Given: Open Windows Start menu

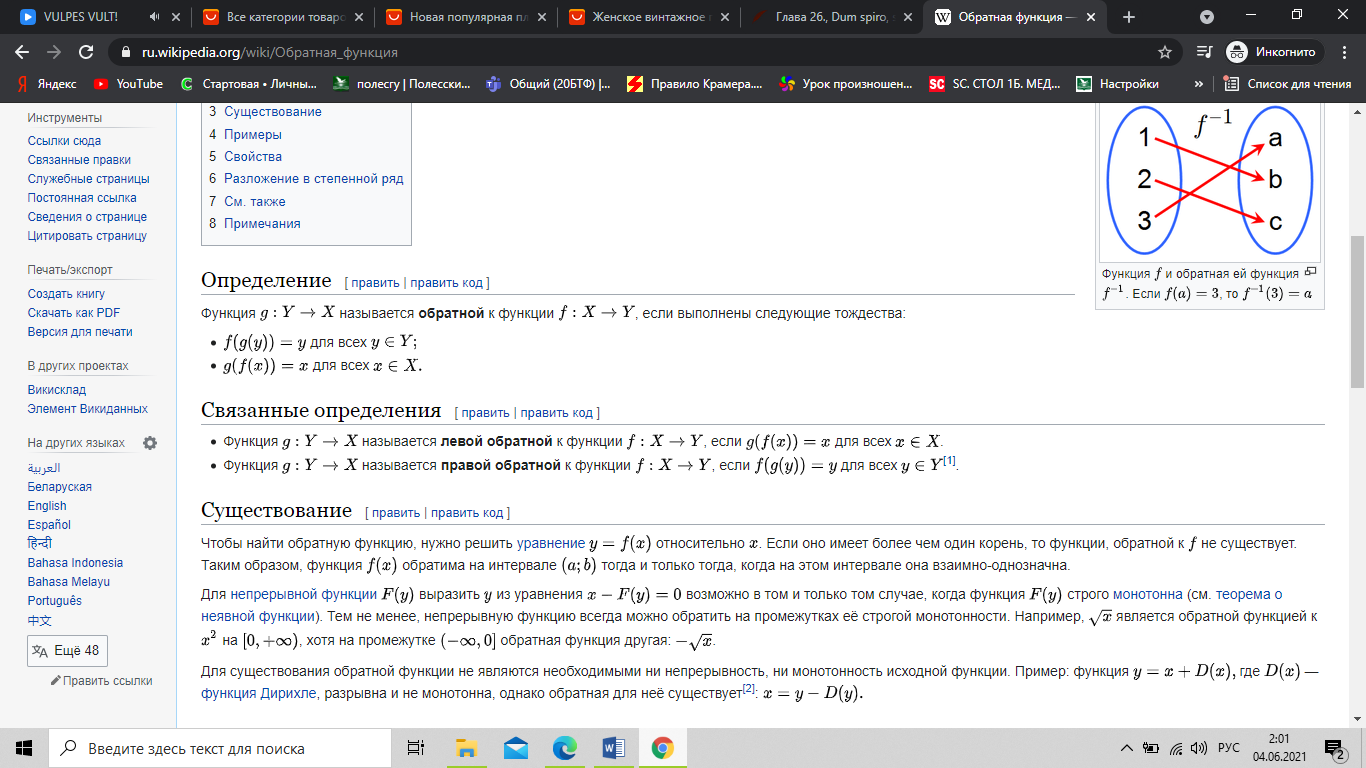Looking at the screenshot, I should (x=24, y=748).
